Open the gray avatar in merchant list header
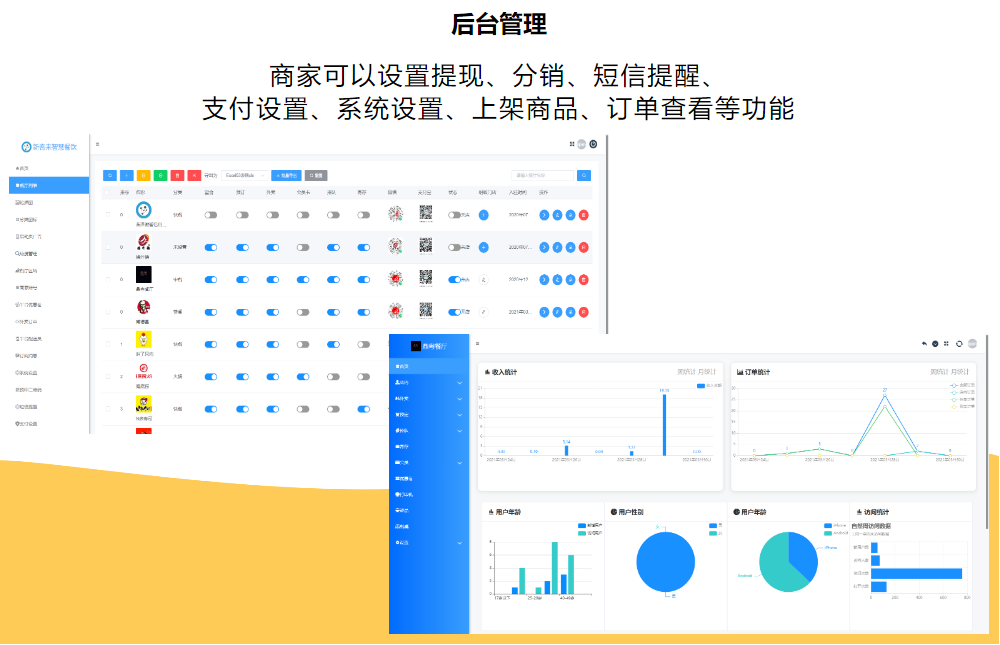 click(x=582, y=144)
